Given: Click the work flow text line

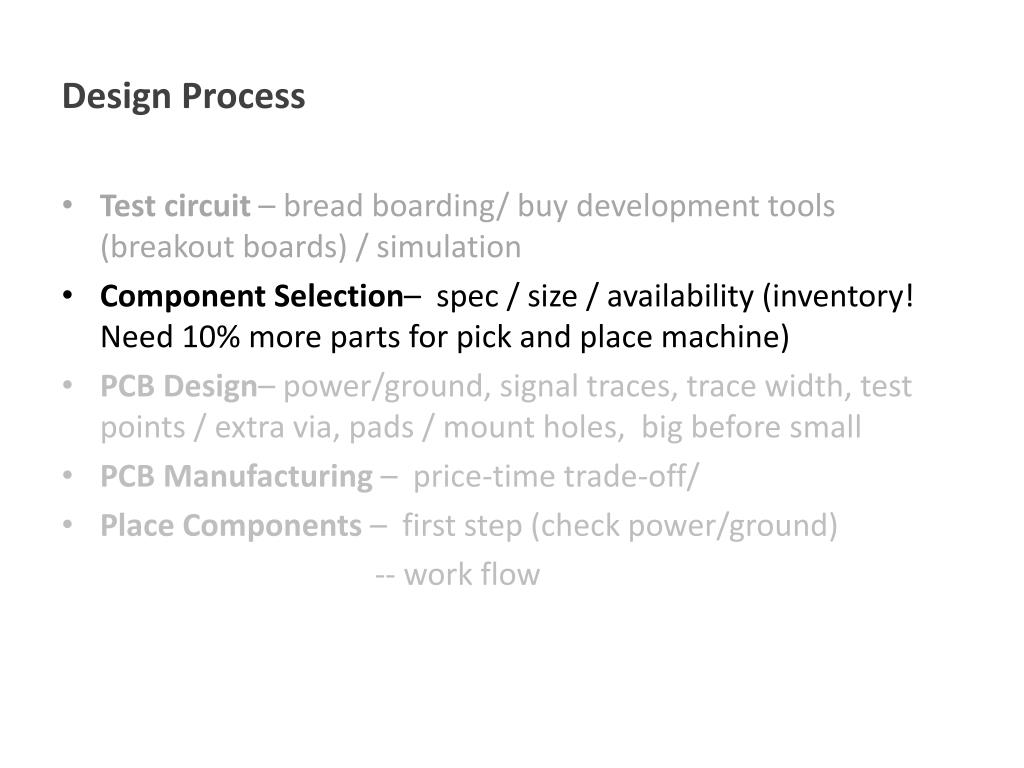Looking at the screenshot, I should click(x=458, y=575).
